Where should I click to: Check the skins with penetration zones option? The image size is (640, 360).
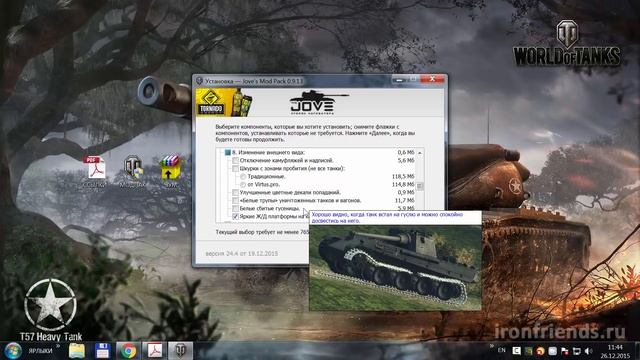click(x=236, y=169)
